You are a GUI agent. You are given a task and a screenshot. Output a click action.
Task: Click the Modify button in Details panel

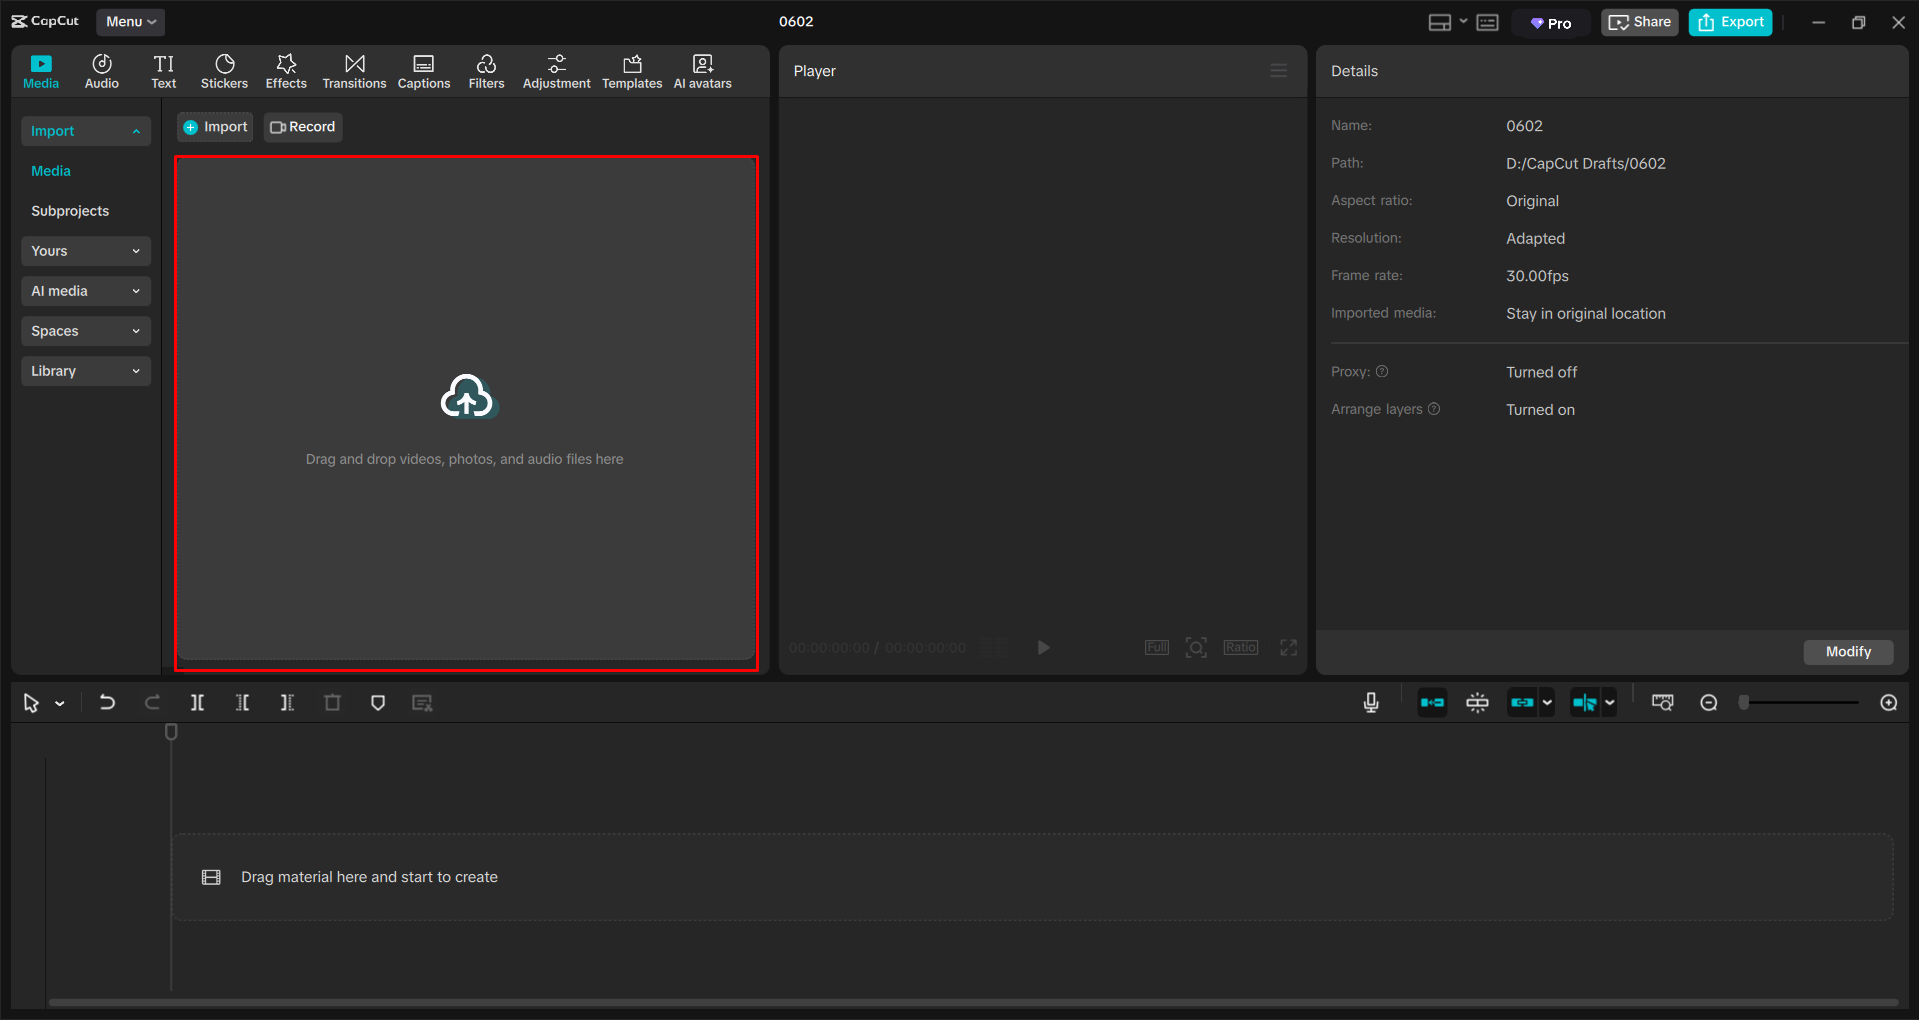point(1847,651)
